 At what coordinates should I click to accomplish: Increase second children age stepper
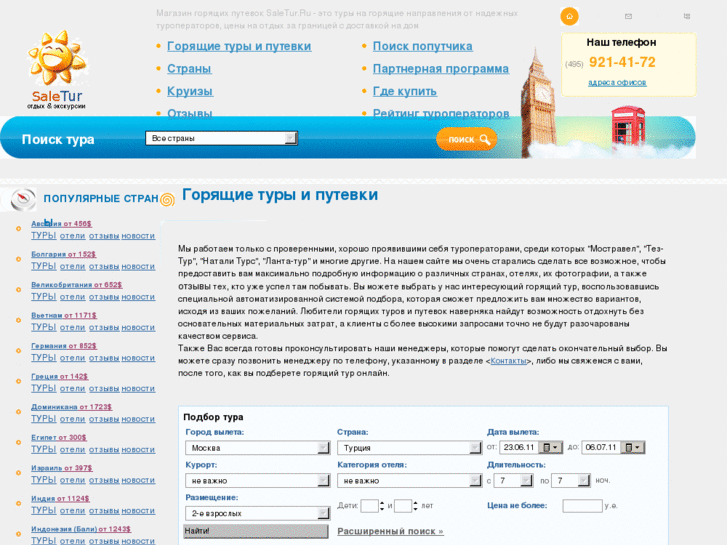click(x=415, y=503)
